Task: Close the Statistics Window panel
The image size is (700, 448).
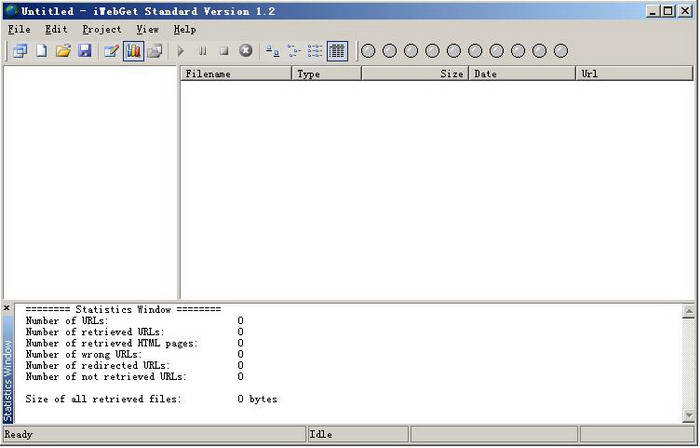Action: click(7, 308)
